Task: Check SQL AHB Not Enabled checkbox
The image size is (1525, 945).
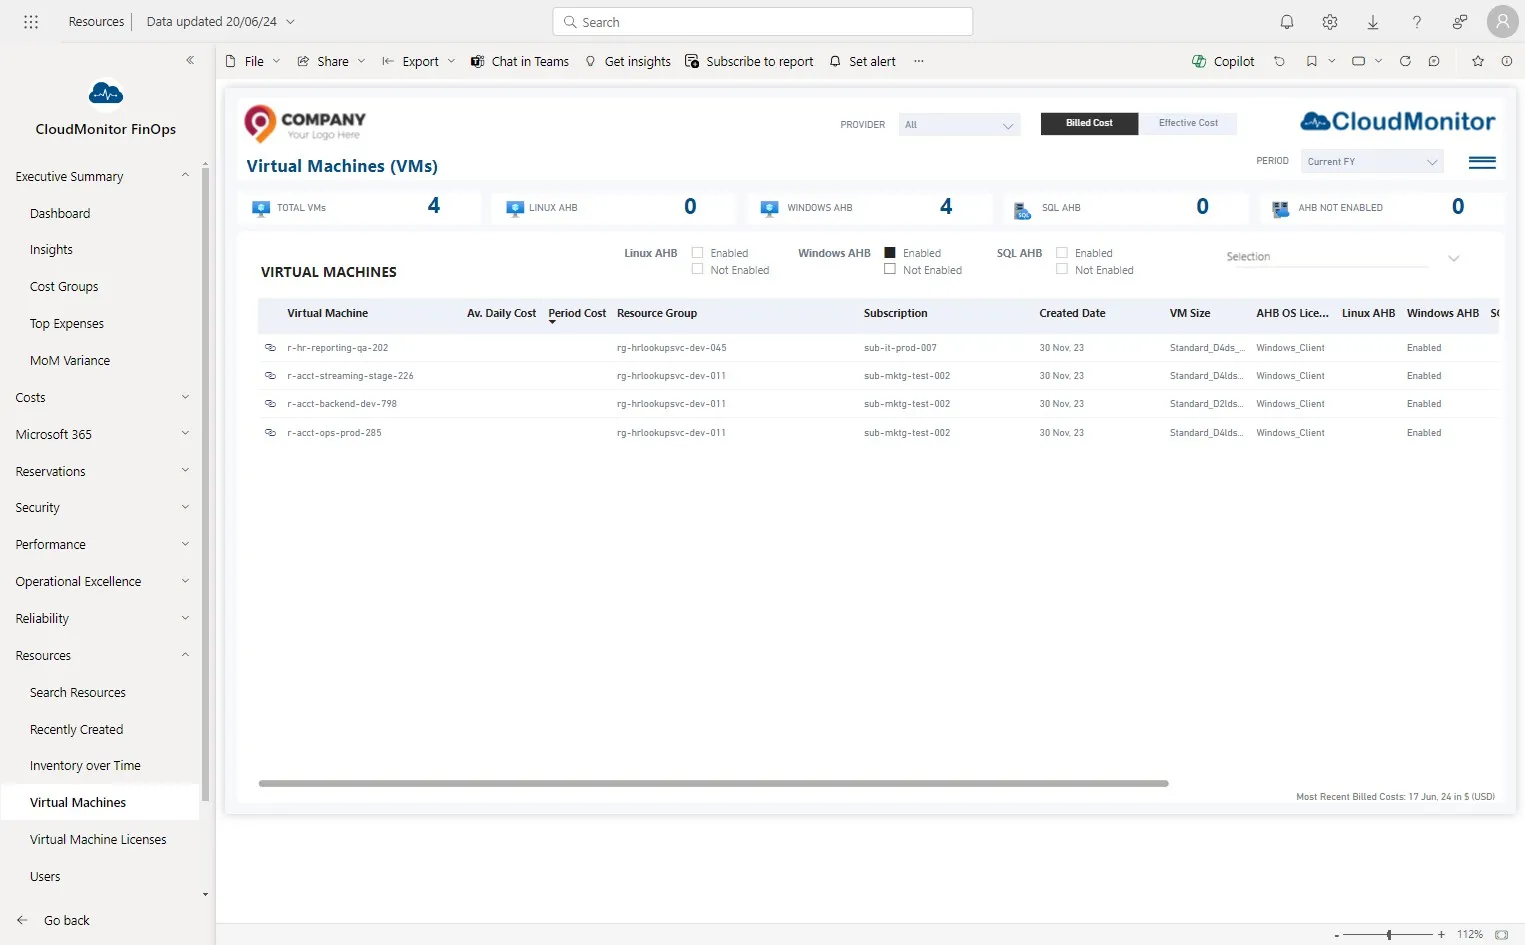Action: (x=1062, y=269)
